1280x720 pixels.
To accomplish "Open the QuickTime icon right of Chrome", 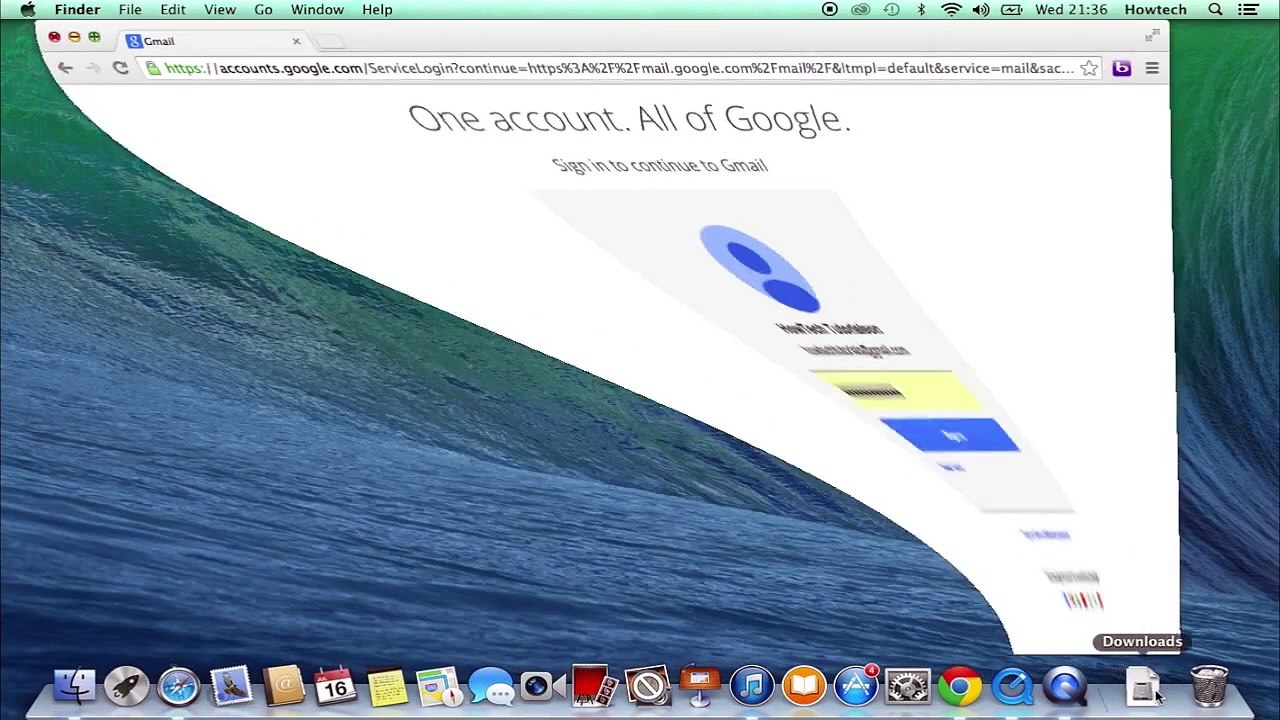I will click(x=1012, y=687).
